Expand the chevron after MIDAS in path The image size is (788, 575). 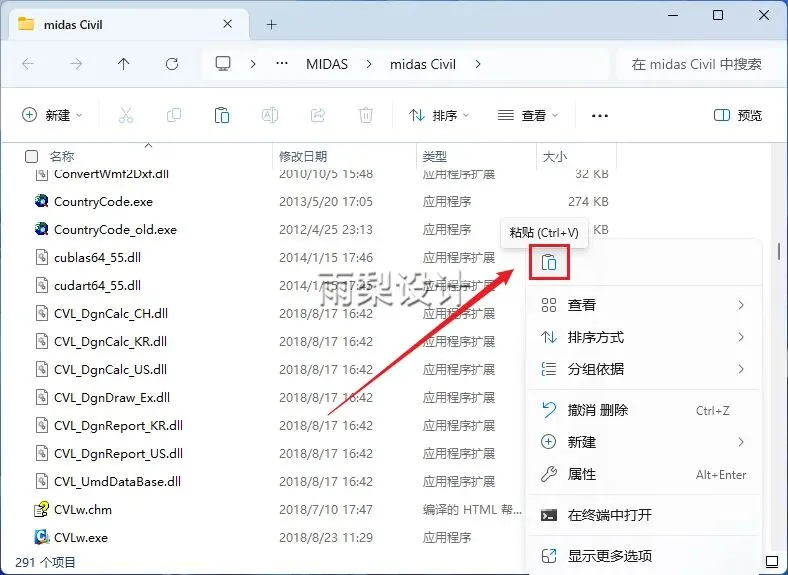click(369, 64)
